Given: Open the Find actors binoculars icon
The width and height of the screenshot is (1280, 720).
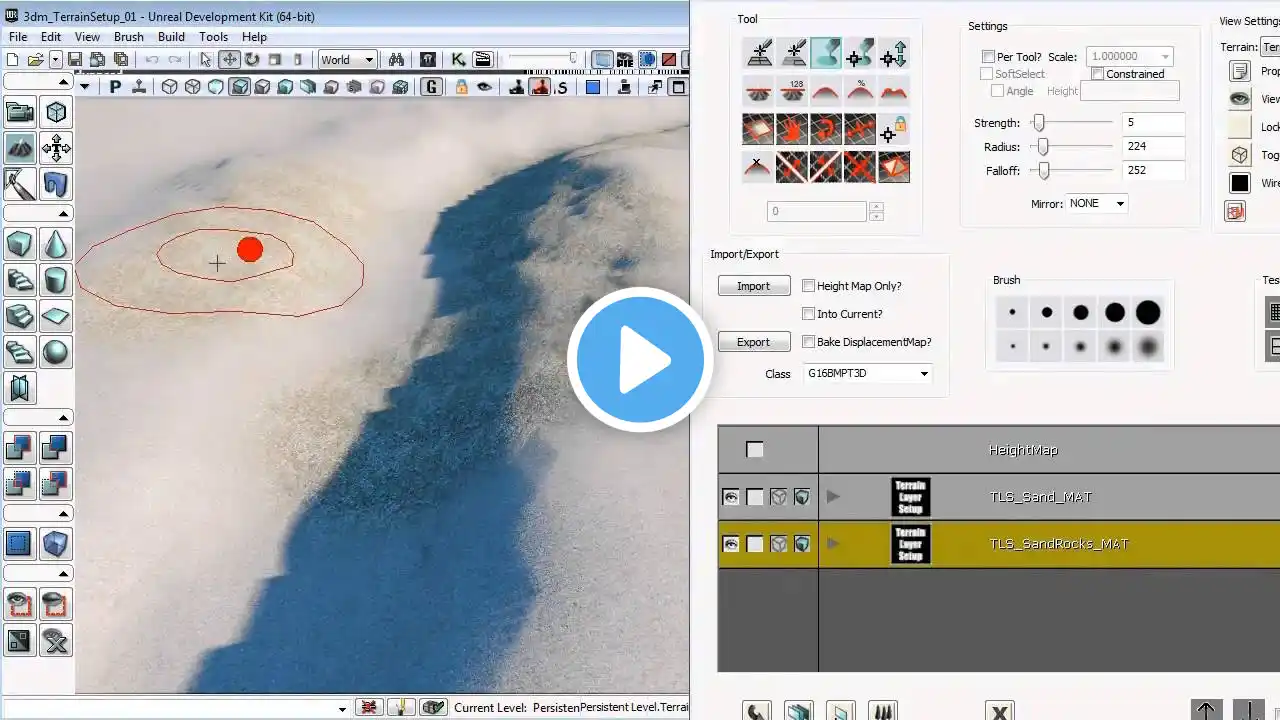Looking at the screenshot, I should (396, 60).
